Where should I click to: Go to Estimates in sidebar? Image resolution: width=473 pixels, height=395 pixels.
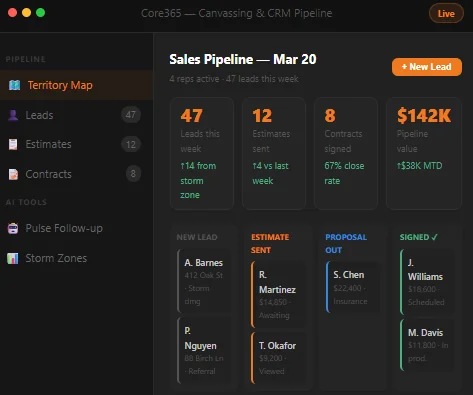pos(76,144)
